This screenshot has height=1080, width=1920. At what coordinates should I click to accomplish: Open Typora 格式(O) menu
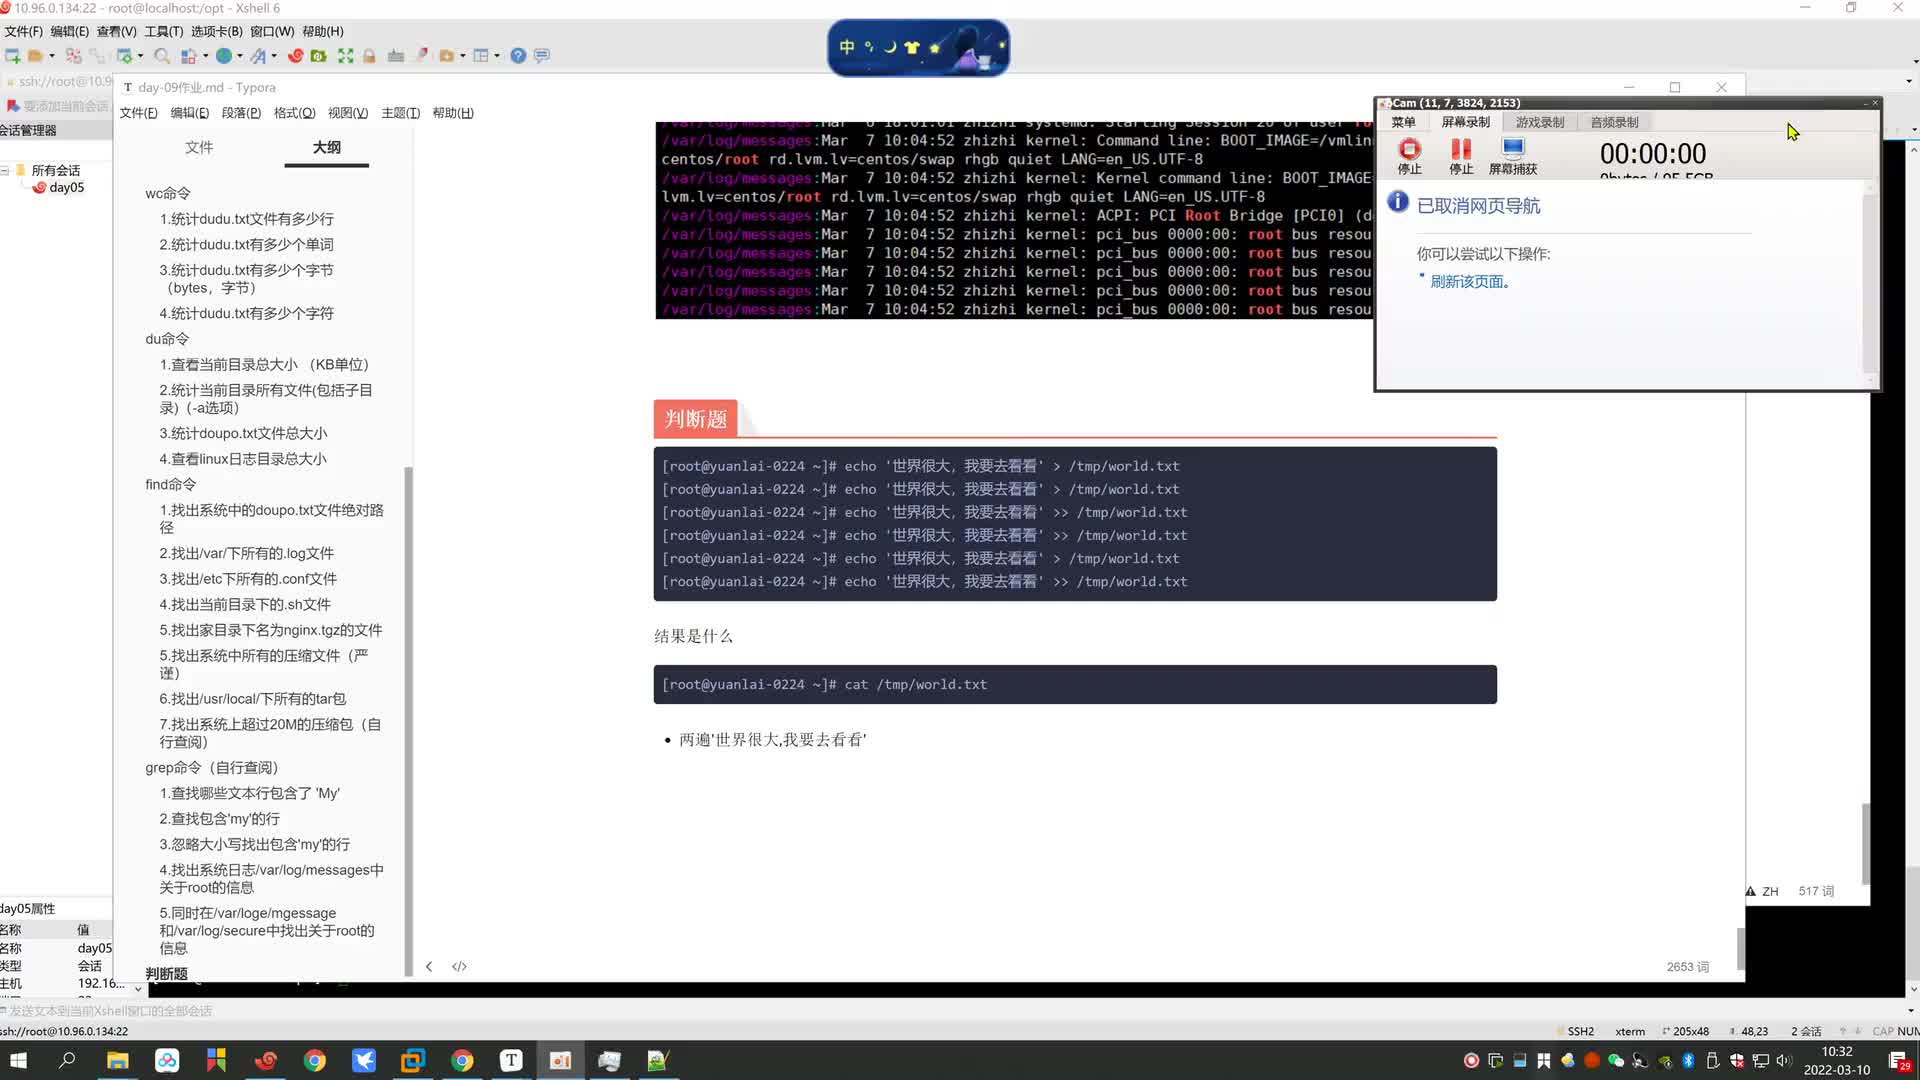295,113
